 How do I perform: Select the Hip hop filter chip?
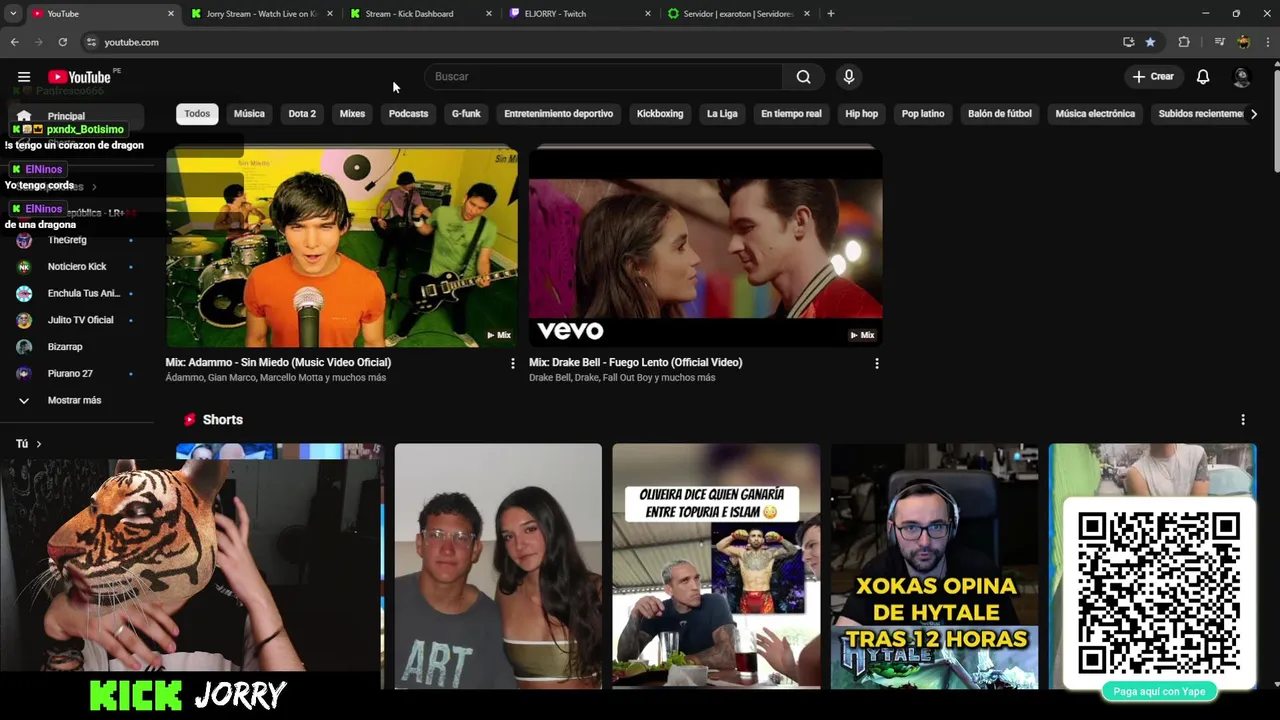861,113
